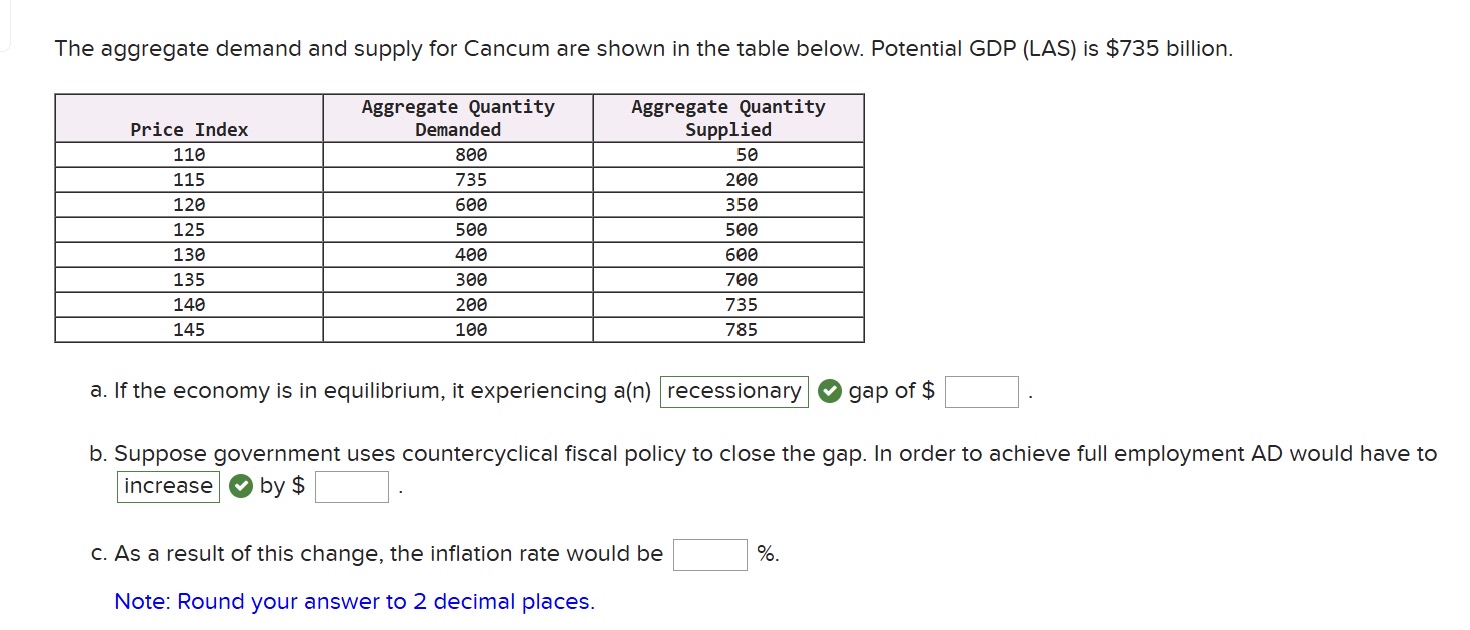This screenshot has height=630, width=1470.
Task: Click demanded value 500 in table
Action: point(471,230)
